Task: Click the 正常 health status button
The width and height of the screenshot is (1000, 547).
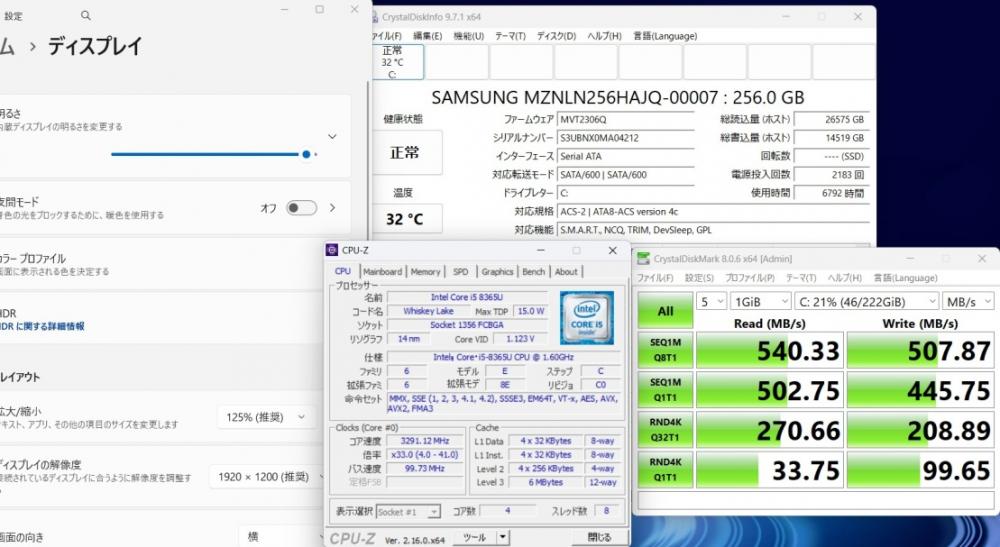Action: pos(405,153)
